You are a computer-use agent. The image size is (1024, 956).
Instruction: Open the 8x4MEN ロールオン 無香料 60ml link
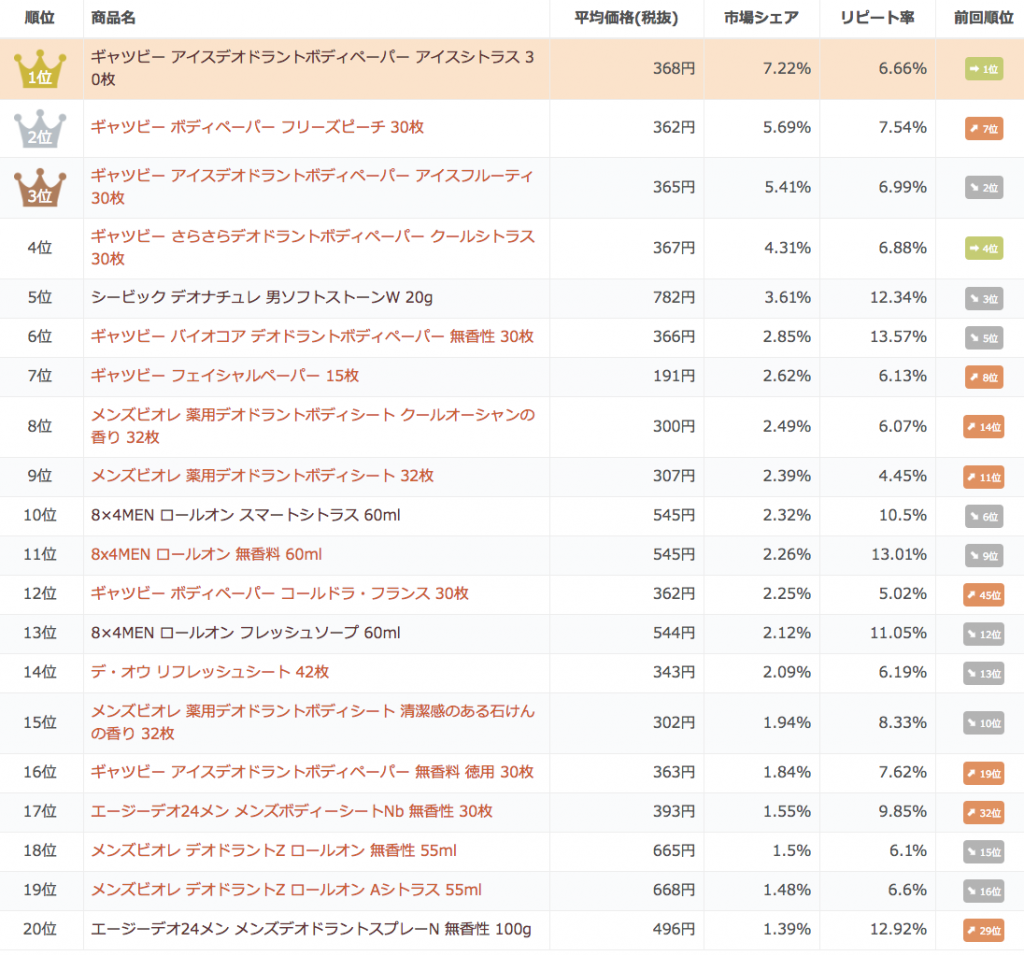206,554
